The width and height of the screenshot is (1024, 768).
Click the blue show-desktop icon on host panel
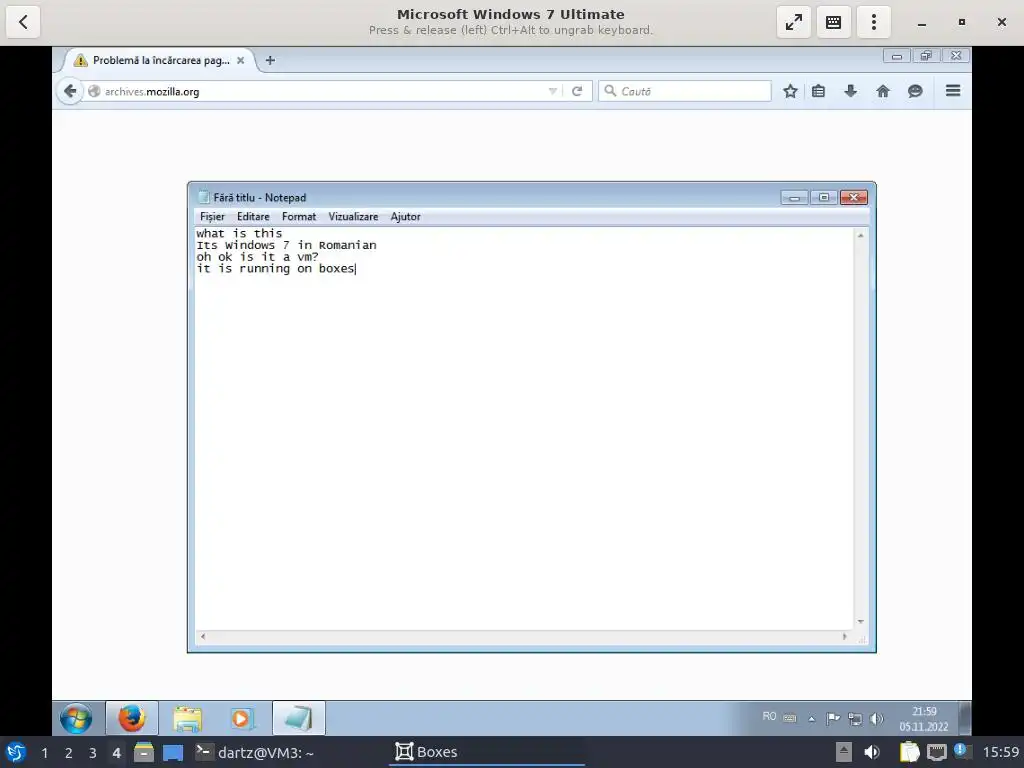[172, 753]
